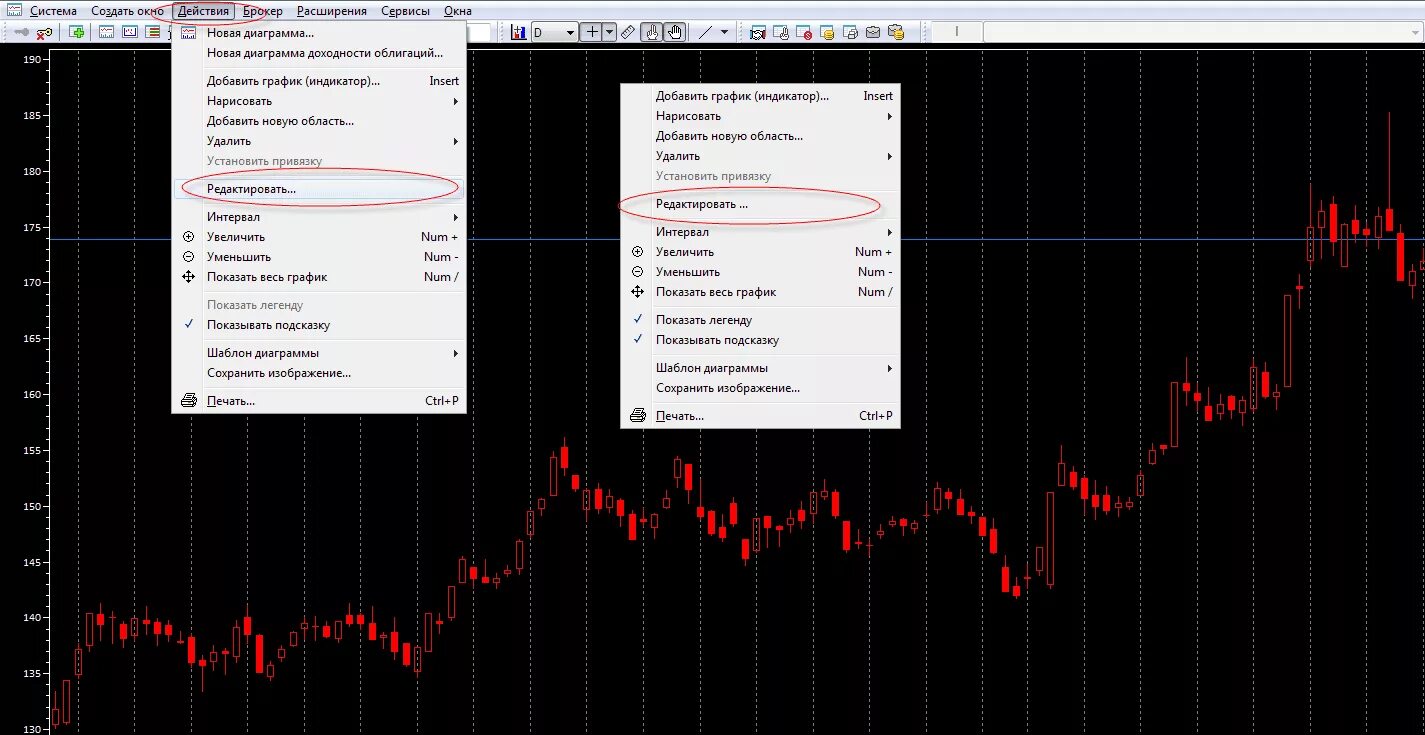This screenshot has width=1425, height=735.
Task: Click the add chart indicator toolbar icon
Action: 518,33
